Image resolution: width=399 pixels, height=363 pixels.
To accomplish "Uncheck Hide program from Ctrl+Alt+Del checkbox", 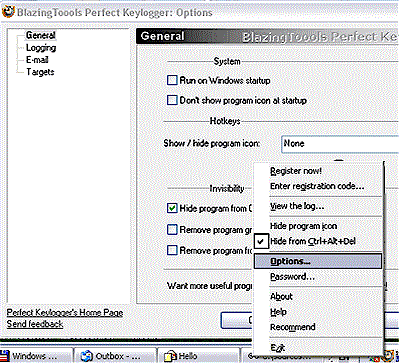I will coord(172,209).
